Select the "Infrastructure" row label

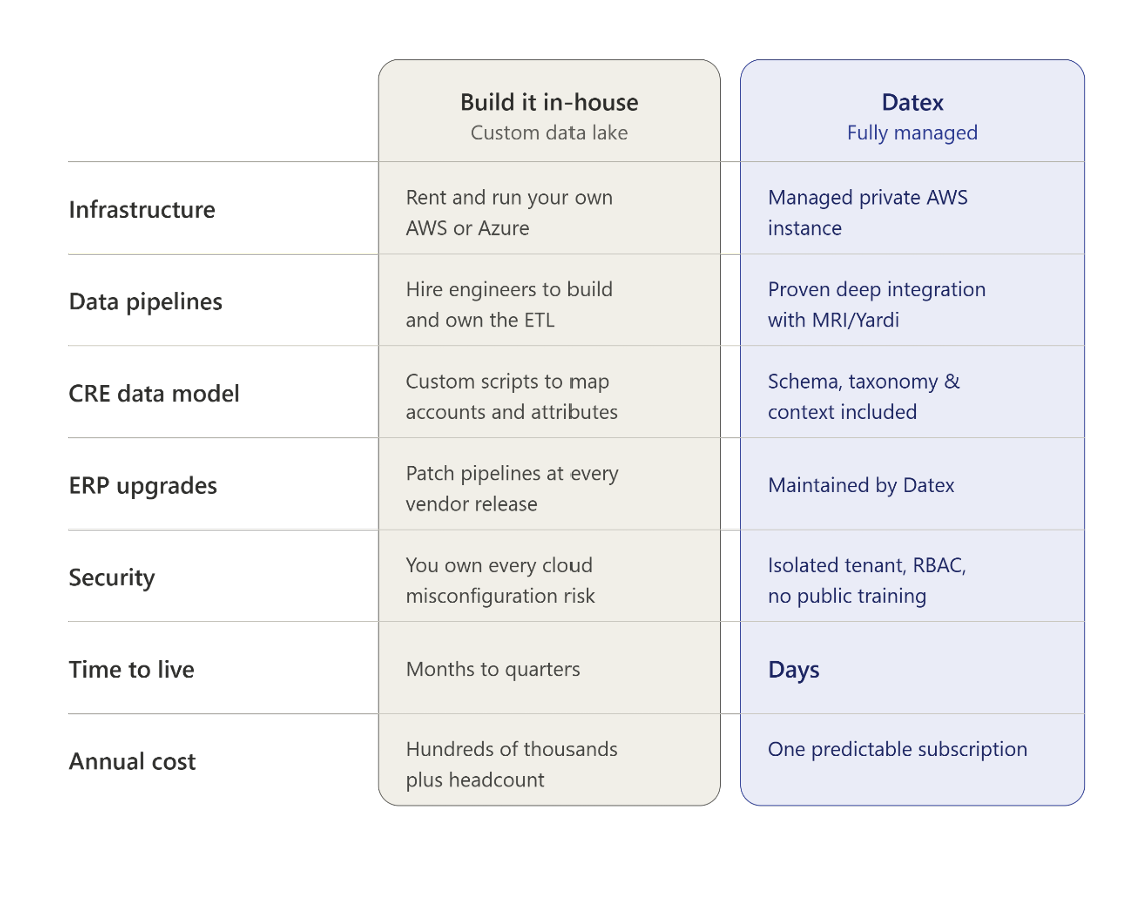(x=142, y=210)
